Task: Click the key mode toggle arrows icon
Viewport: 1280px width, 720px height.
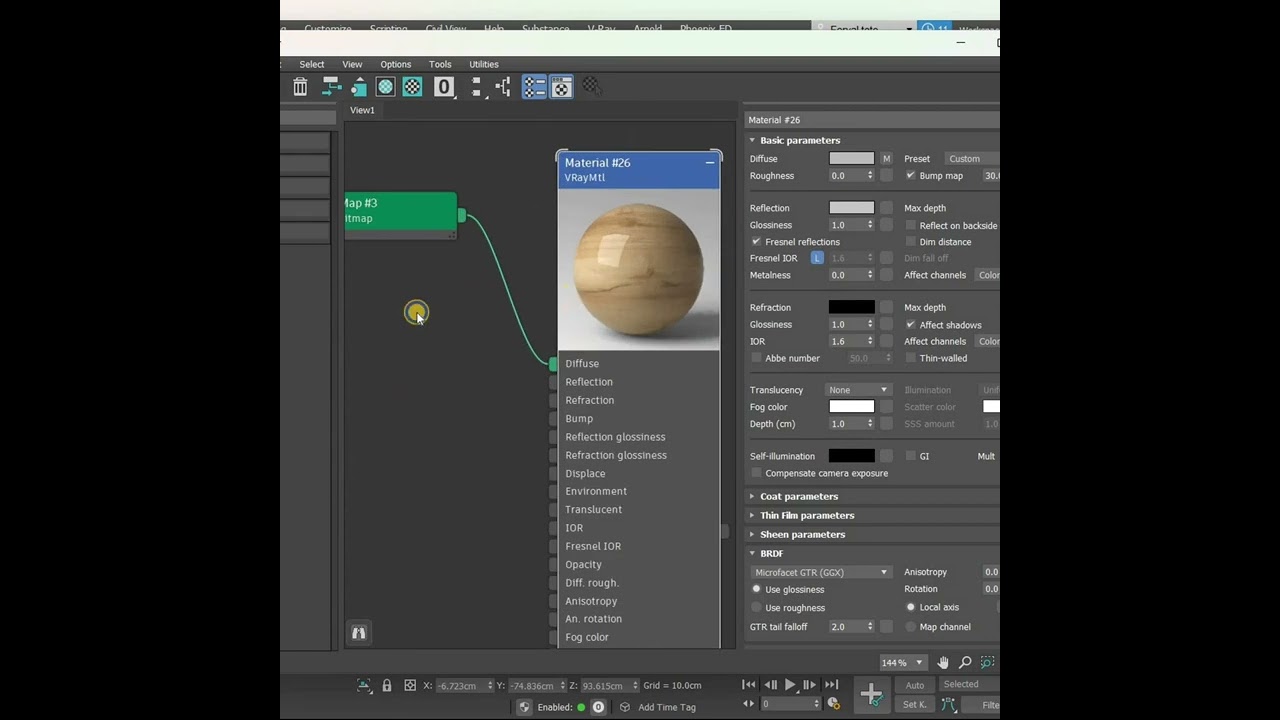Action: coord(749,704)
